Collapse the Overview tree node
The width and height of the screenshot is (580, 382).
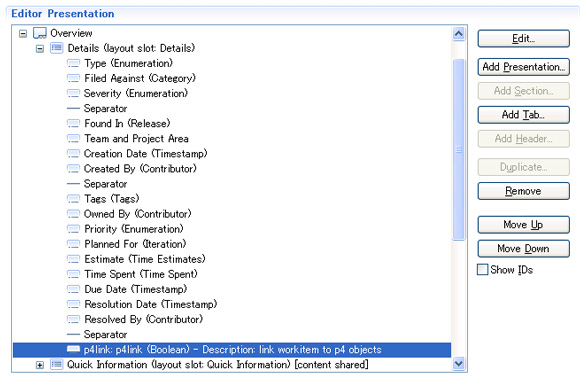click(x=23, y=34)
